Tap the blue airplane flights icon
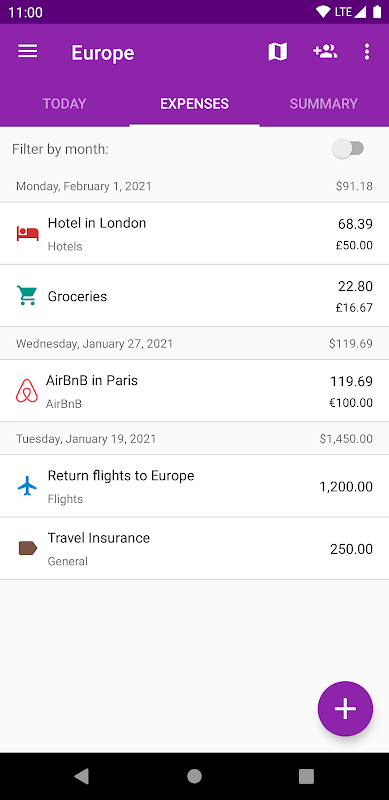Viewport: 389px width, 800px height. (x=28, y=486)
